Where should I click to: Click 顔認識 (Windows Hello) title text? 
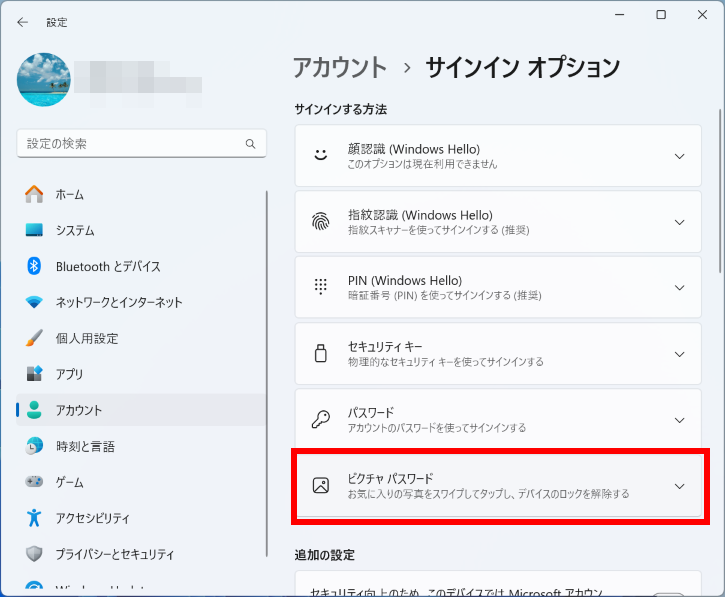pyautogui.click(x=414, y=149)
